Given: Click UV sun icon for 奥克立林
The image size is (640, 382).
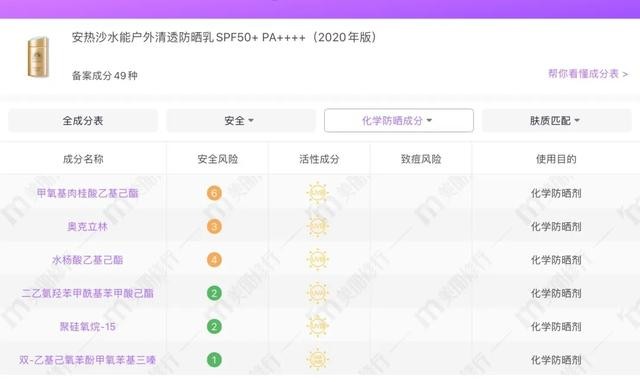Looking at the screenshot, I should [318, 226].
